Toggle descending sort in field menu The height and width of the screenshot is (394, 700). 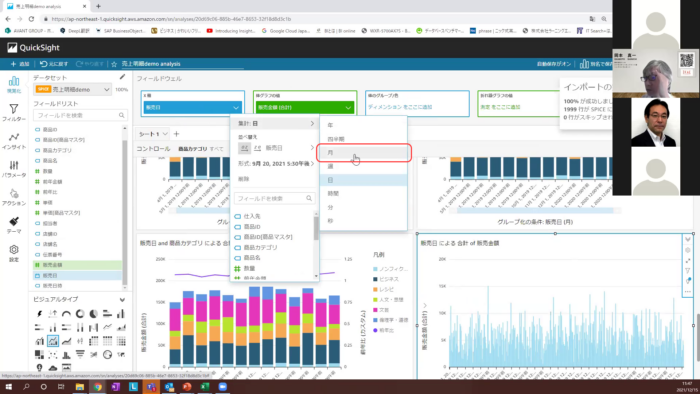(258, 148)
